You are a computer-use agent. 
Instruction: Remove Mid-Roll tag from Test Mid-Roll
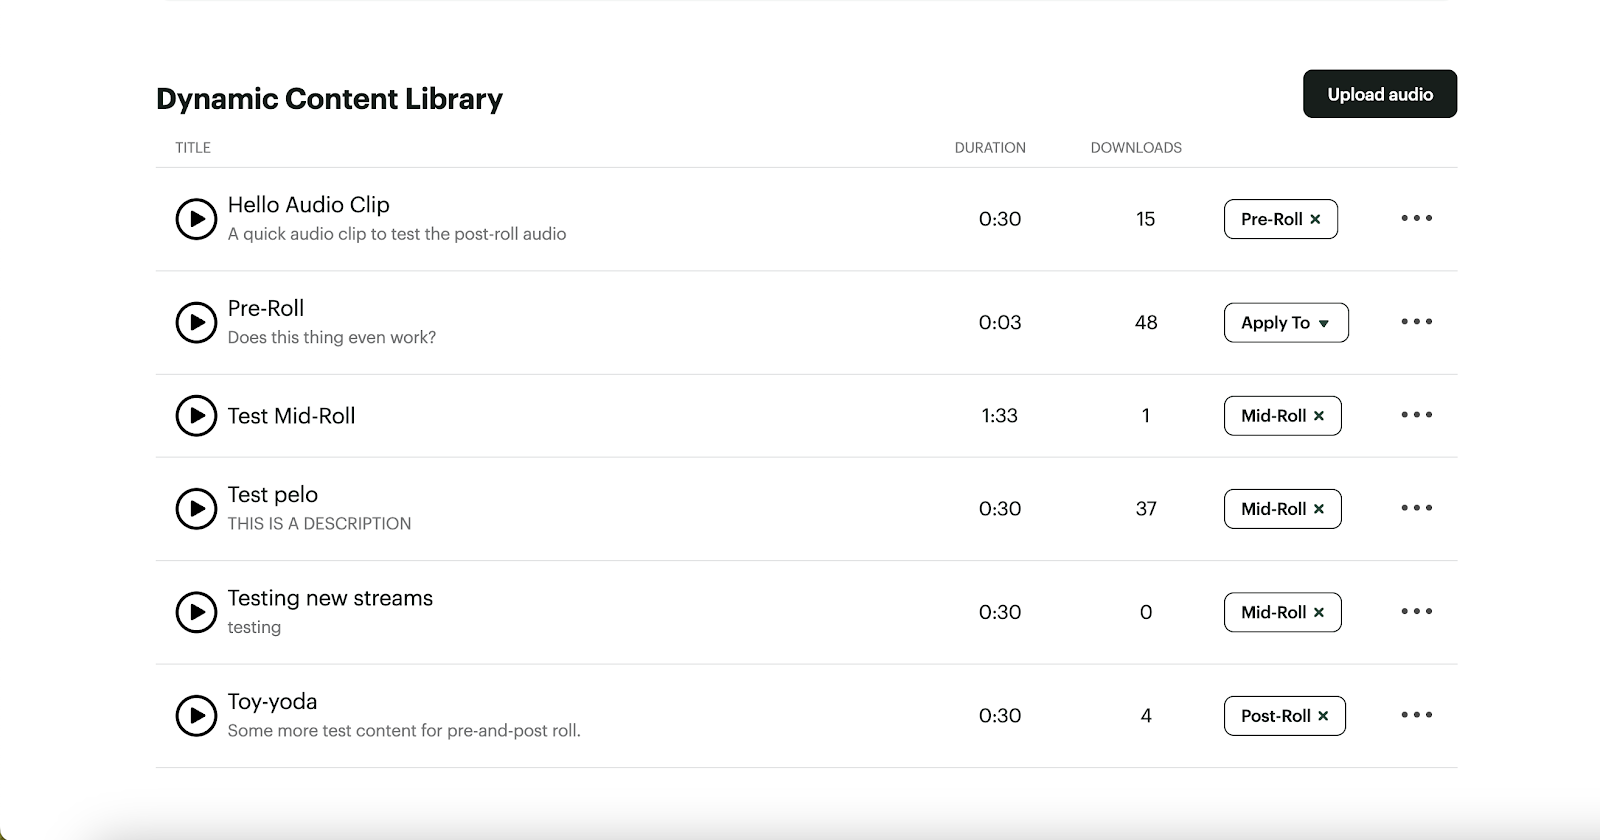(1319, 416)
